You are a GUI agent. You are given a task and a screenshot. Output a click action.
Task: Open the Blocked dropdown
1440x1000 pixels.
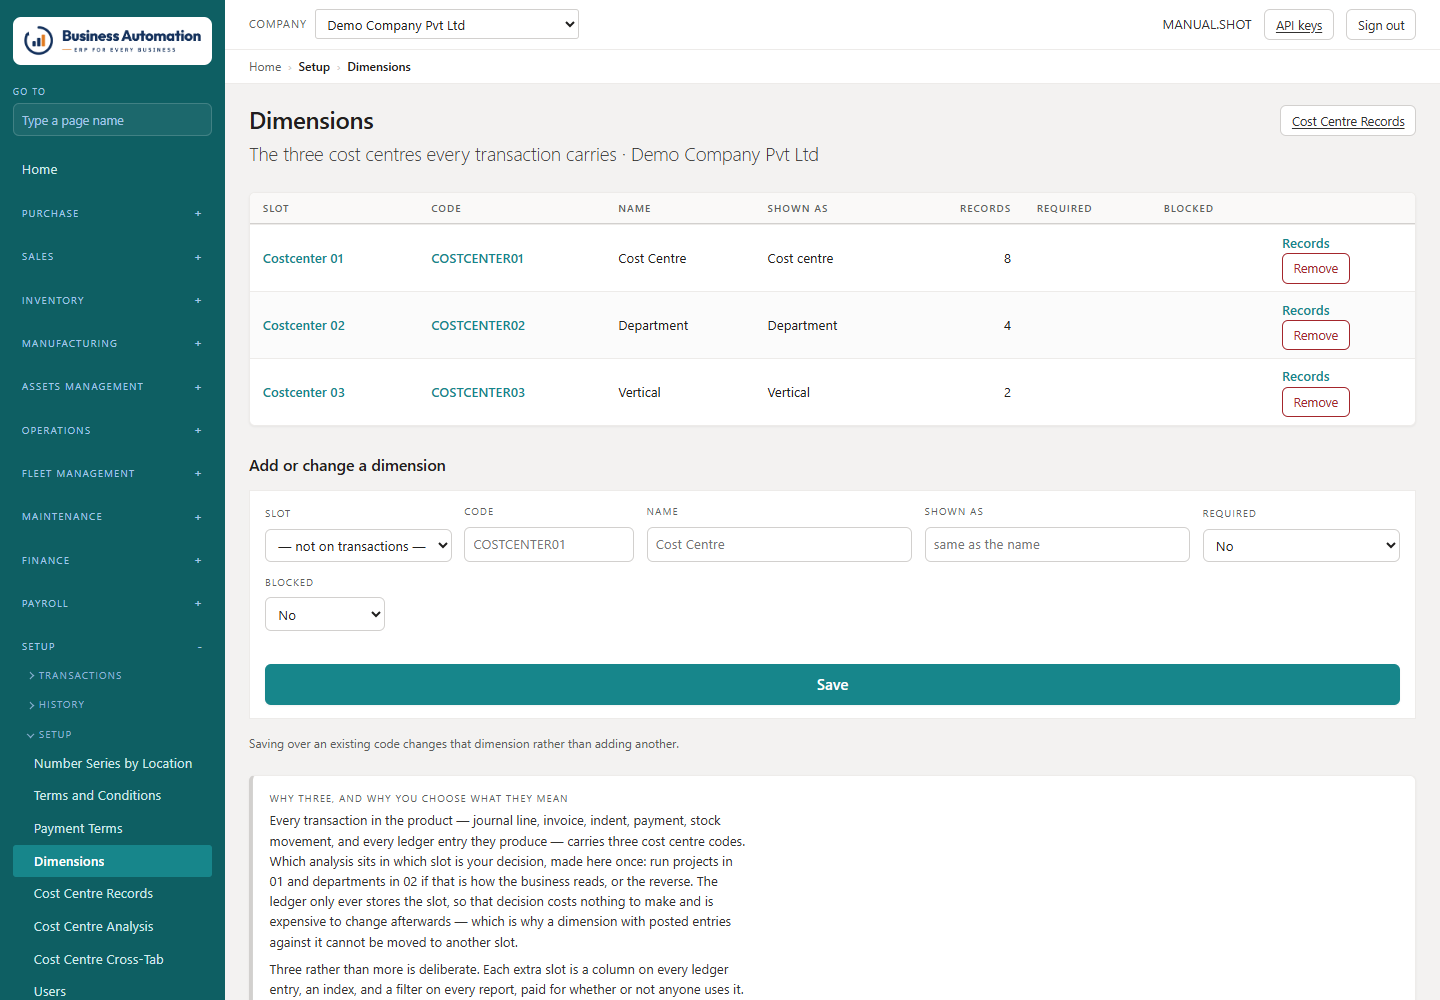click(325, 615)
